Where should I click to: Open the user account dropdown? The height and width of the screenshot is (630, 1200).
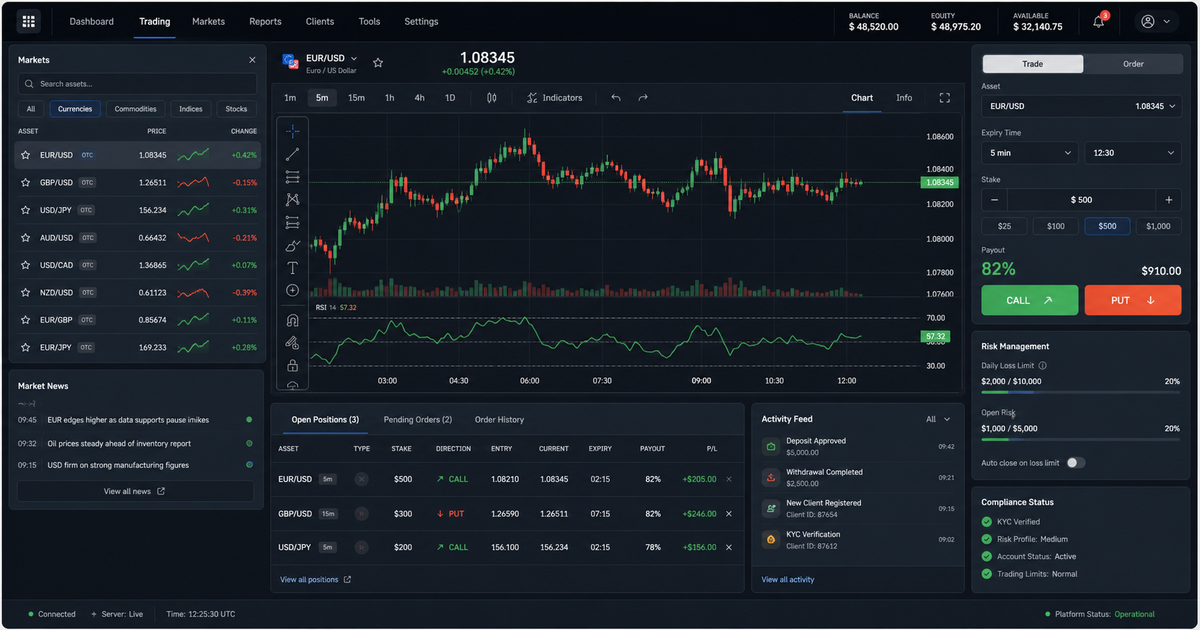coord(1155,21)
